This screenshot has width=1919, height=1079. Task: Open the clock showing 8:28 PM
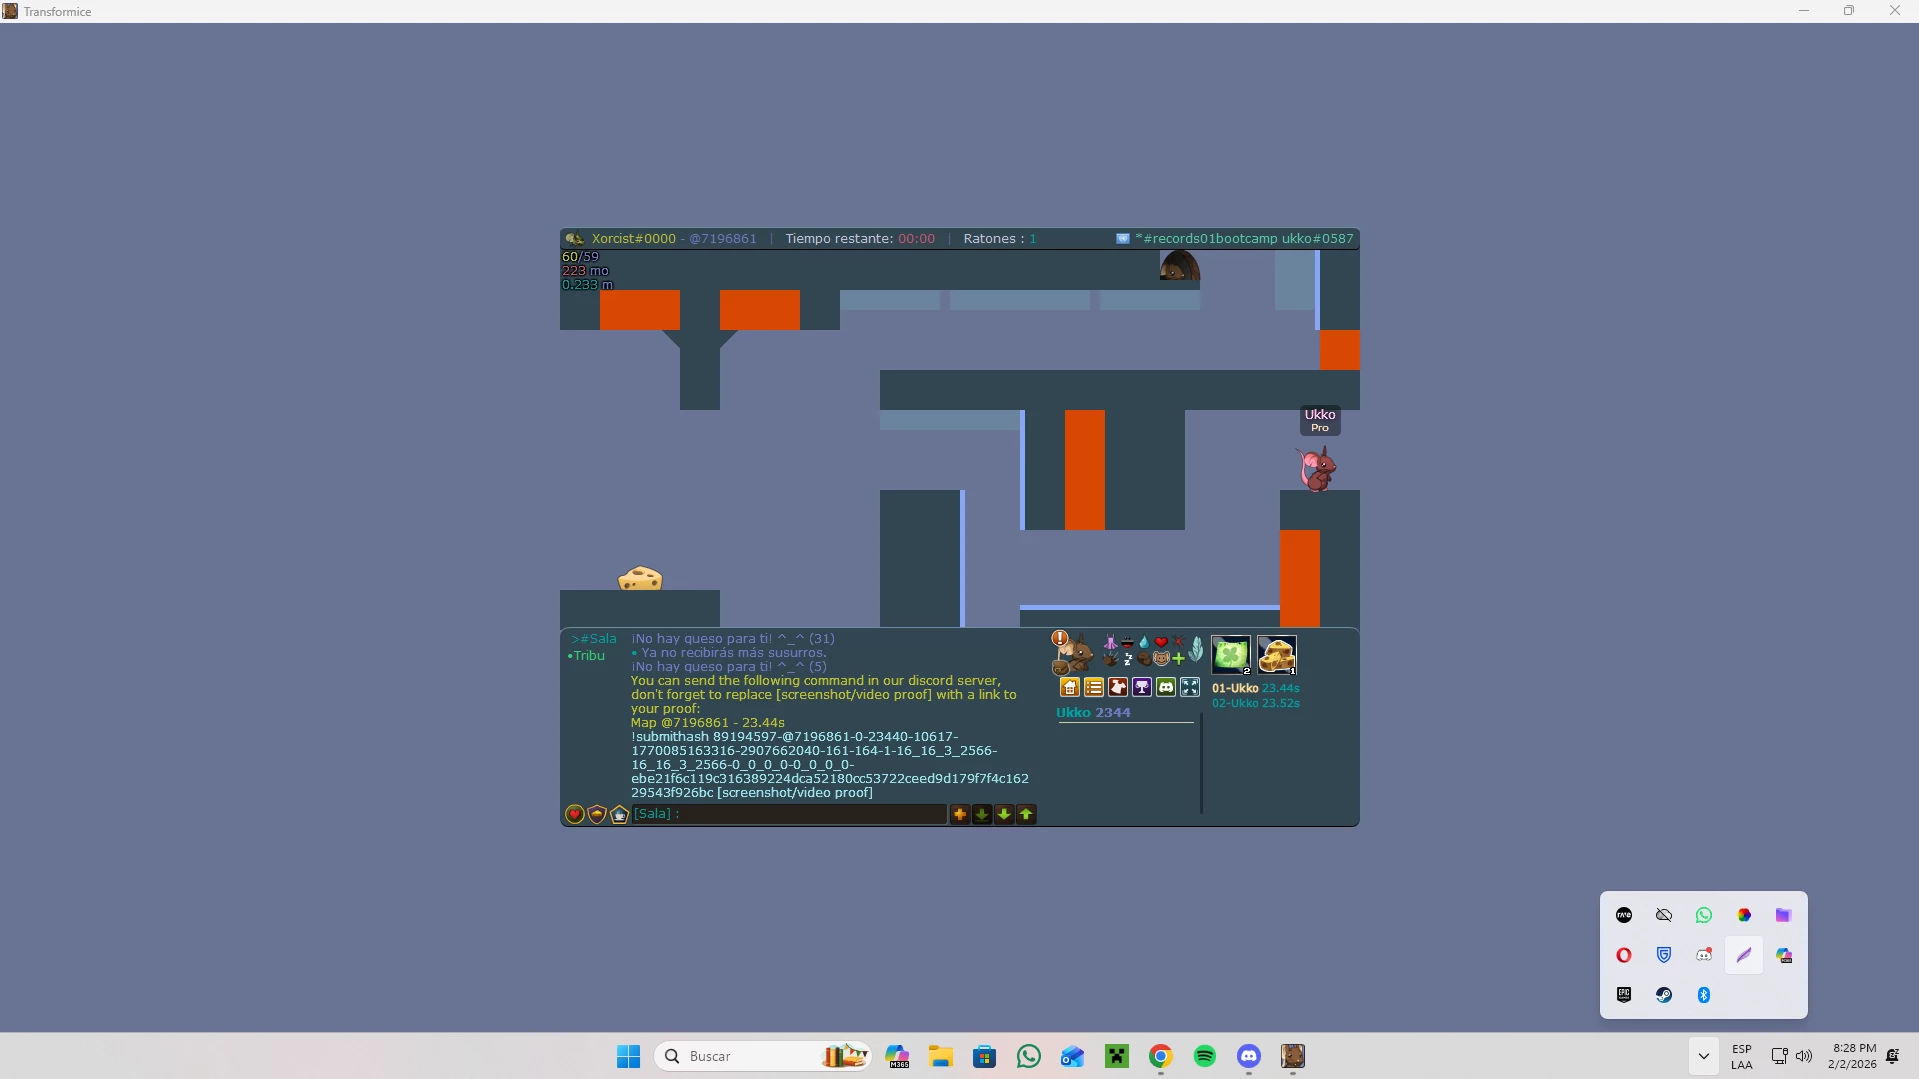1853,1056
